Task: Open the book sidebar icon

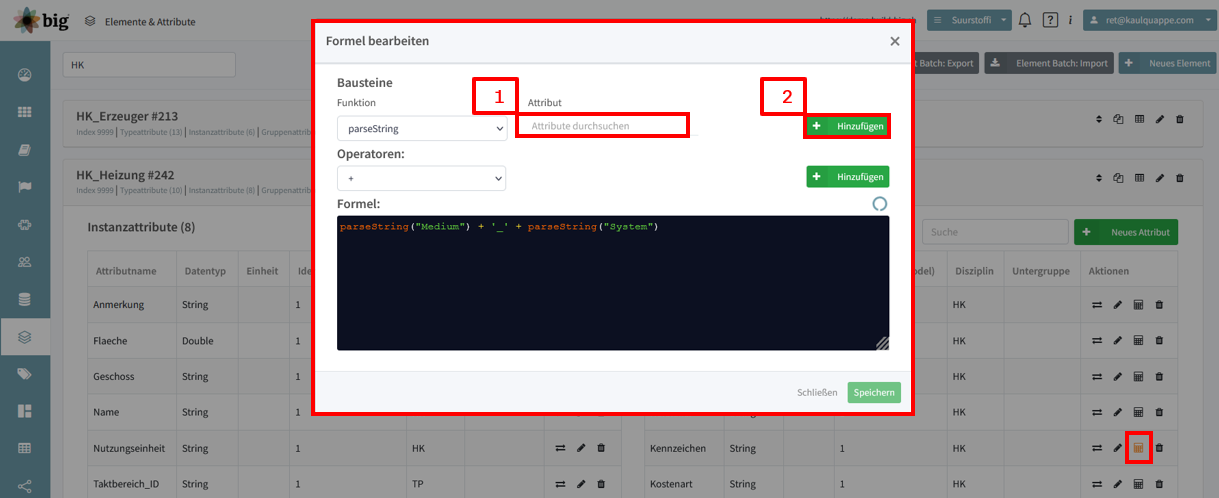Action: pos(25,150)
